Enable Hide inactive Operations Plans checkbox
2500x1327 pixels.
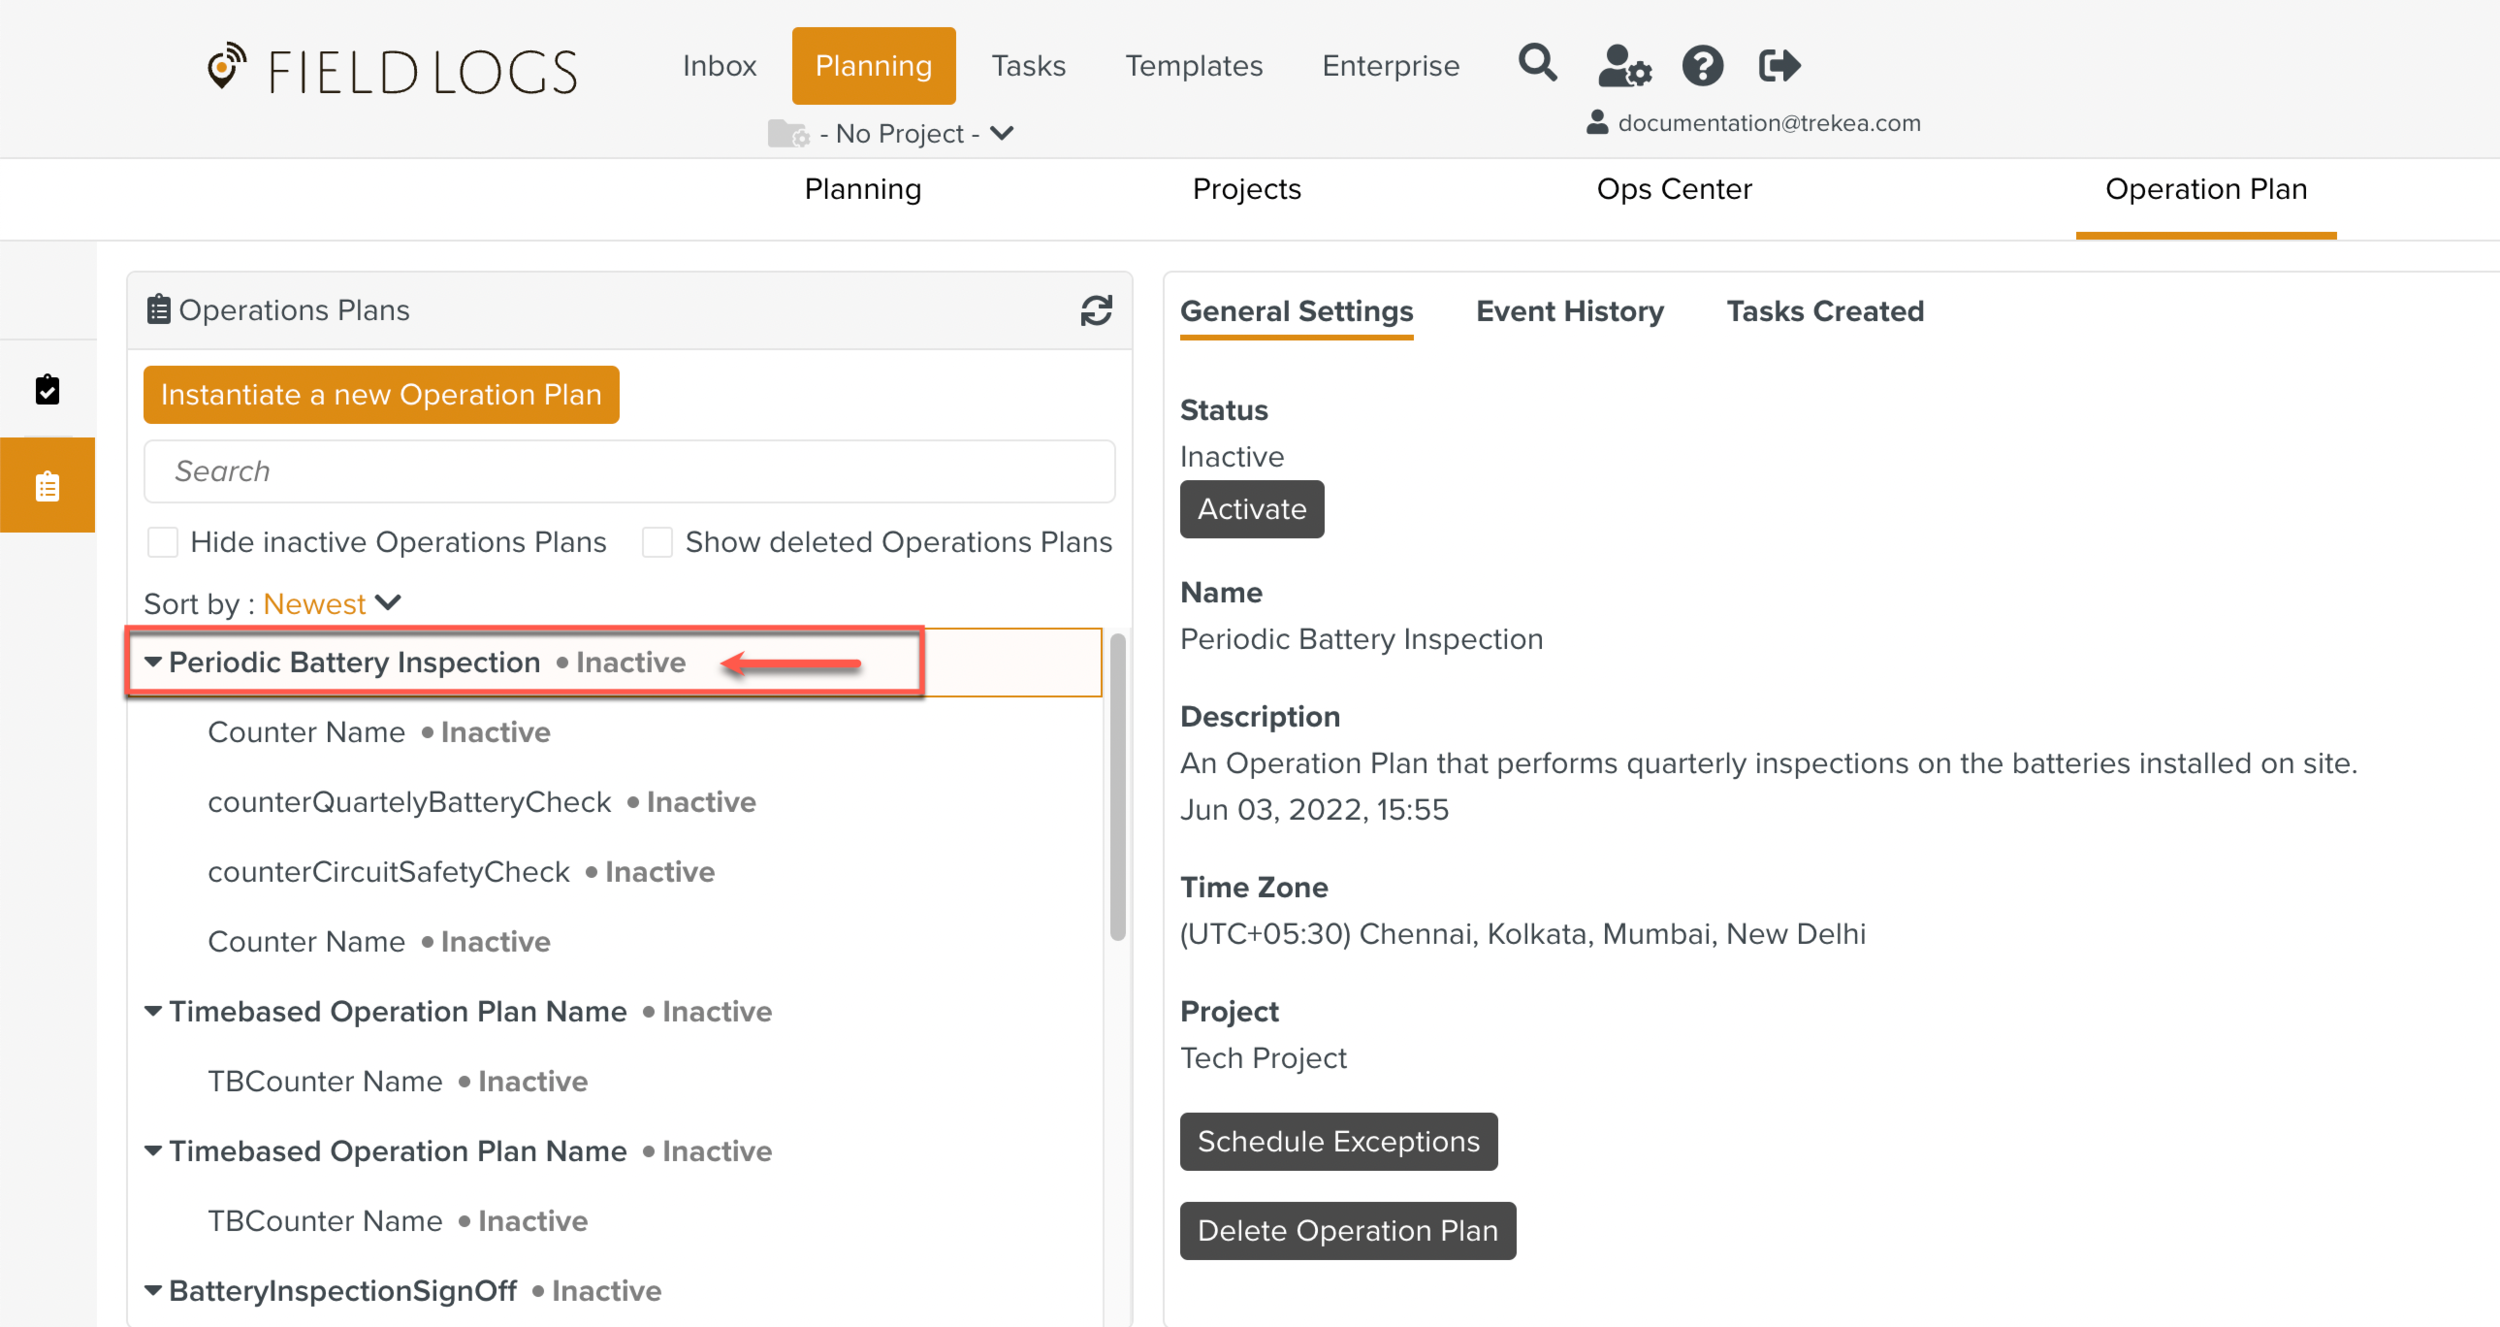163,542
